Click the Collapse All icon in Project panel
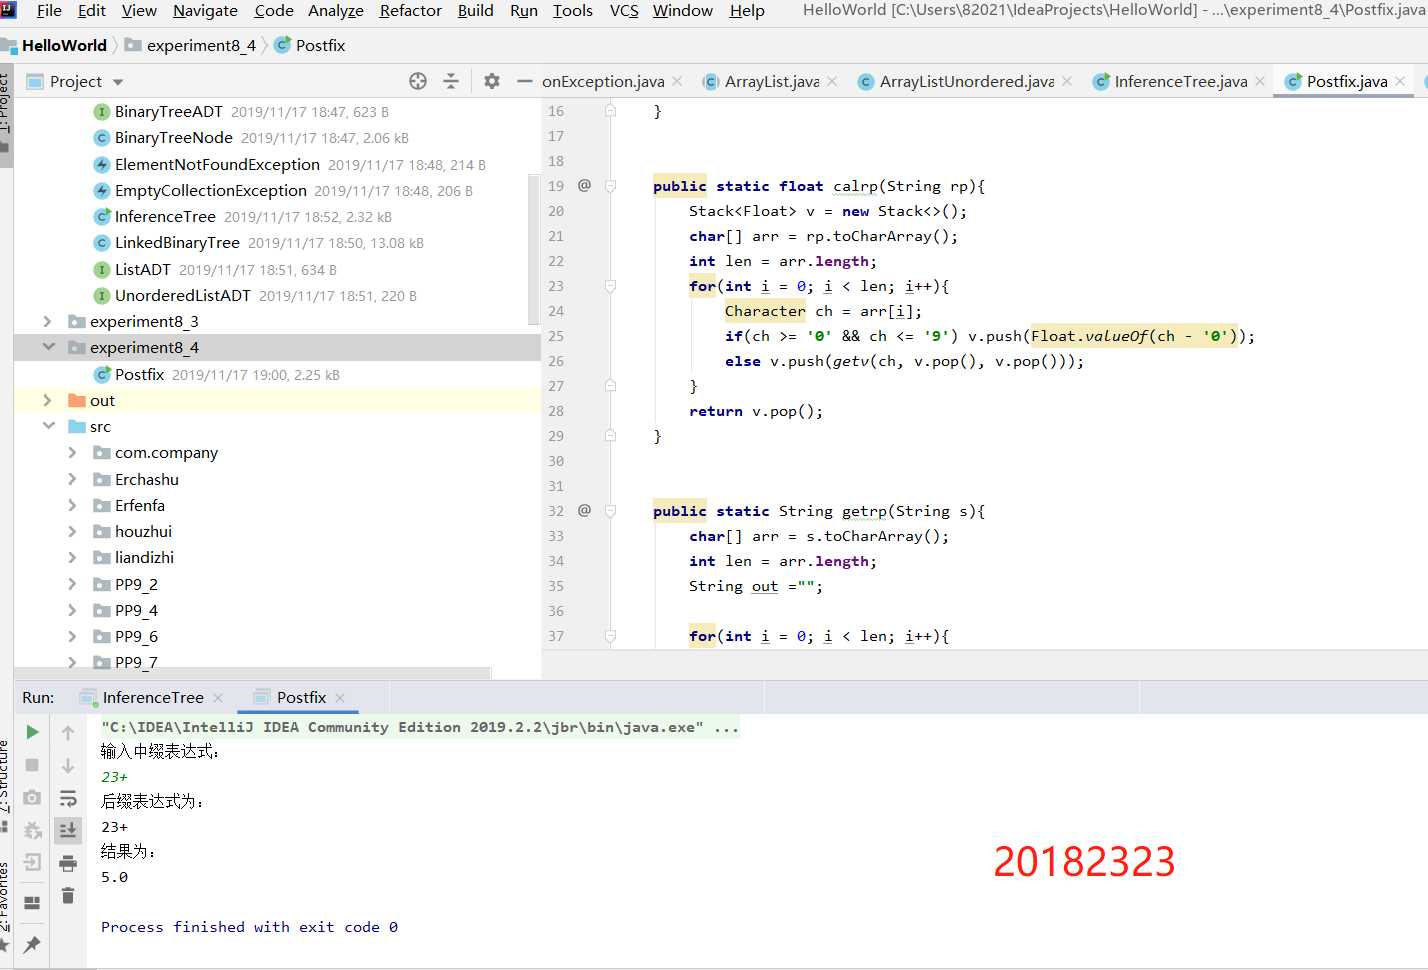 [451, 81]
